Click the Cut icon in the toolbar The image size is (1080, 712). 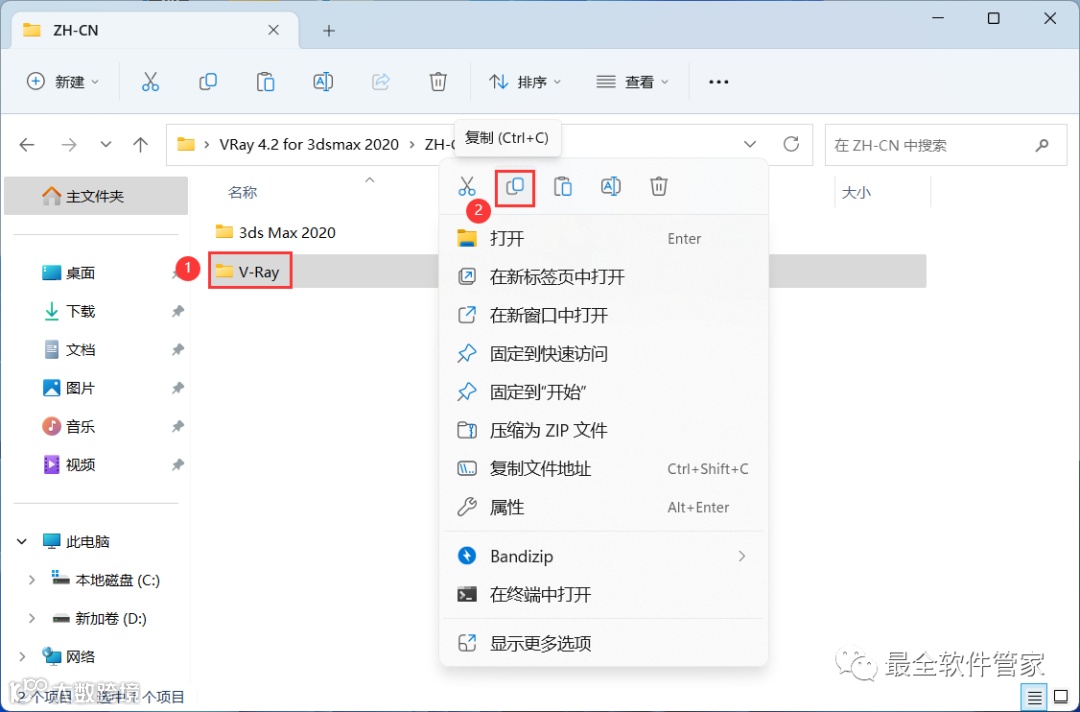click(x=150, y=82)
